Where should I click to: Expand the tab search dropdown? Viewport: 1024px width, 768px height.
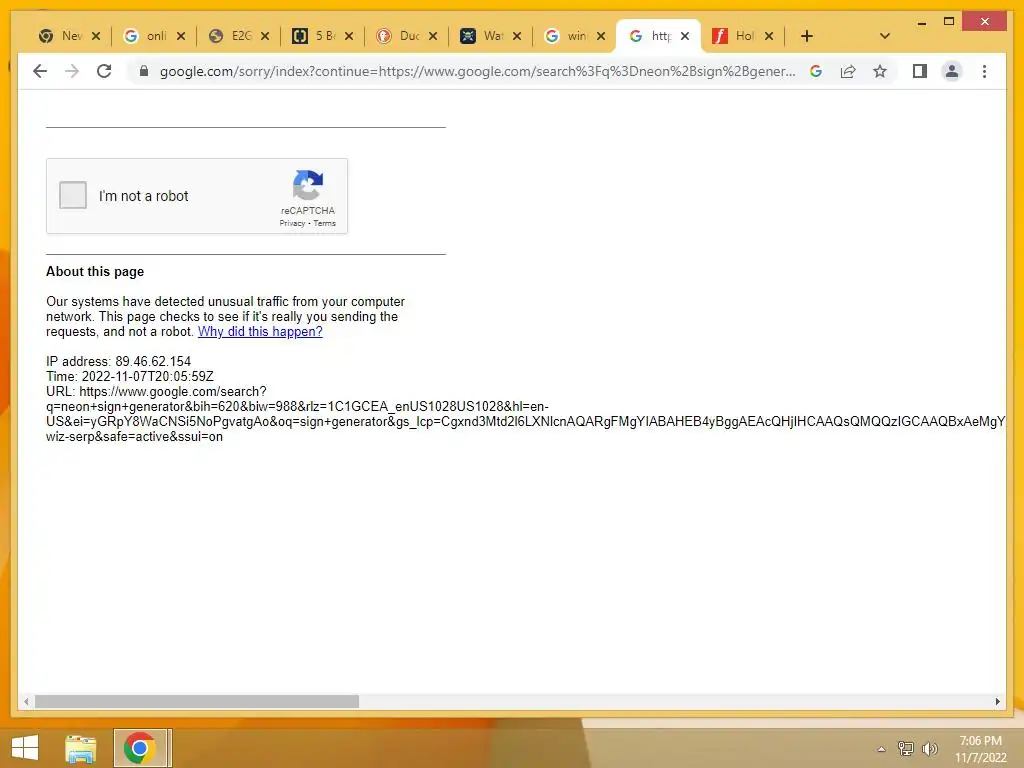tap(884, 36)
